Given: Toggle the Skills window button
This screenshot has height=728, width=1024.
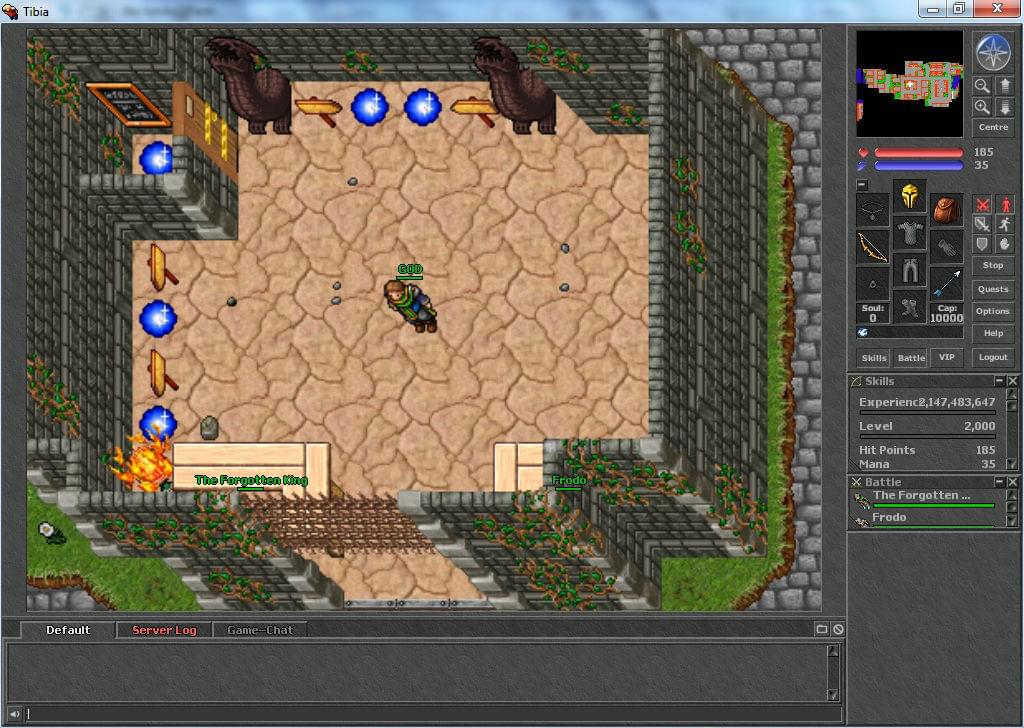Looking at the screenshot, I should [874, 357].
